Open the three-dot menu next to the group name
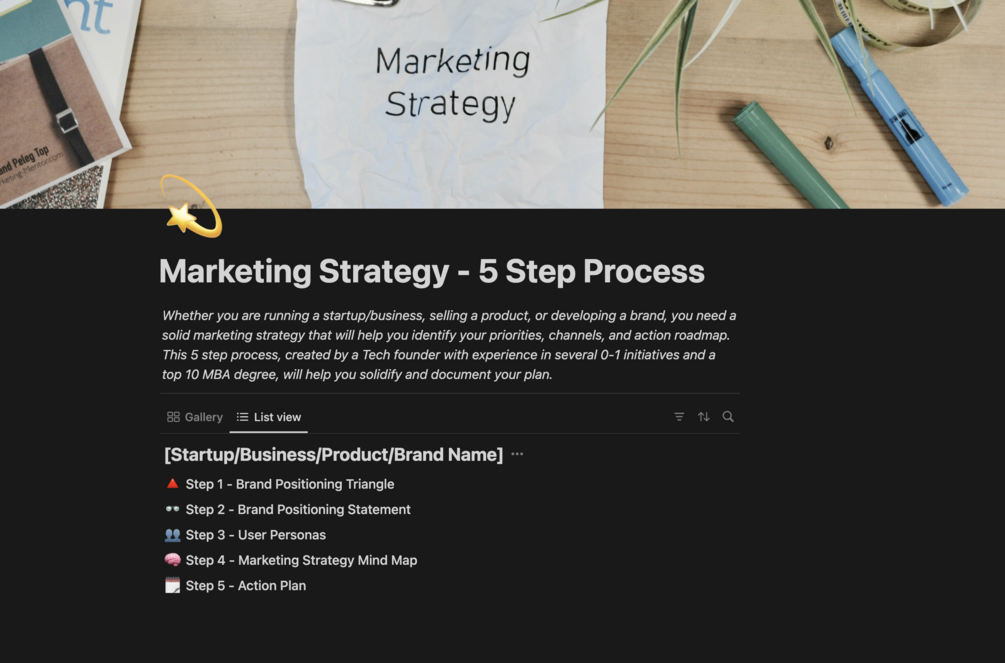 pos(517,454)
